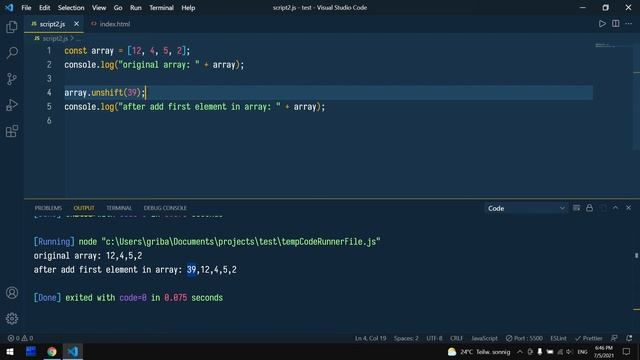Screen dimensions: 640x360
Task: Click Prettier status bar item
Action: (x=588, y=338)
